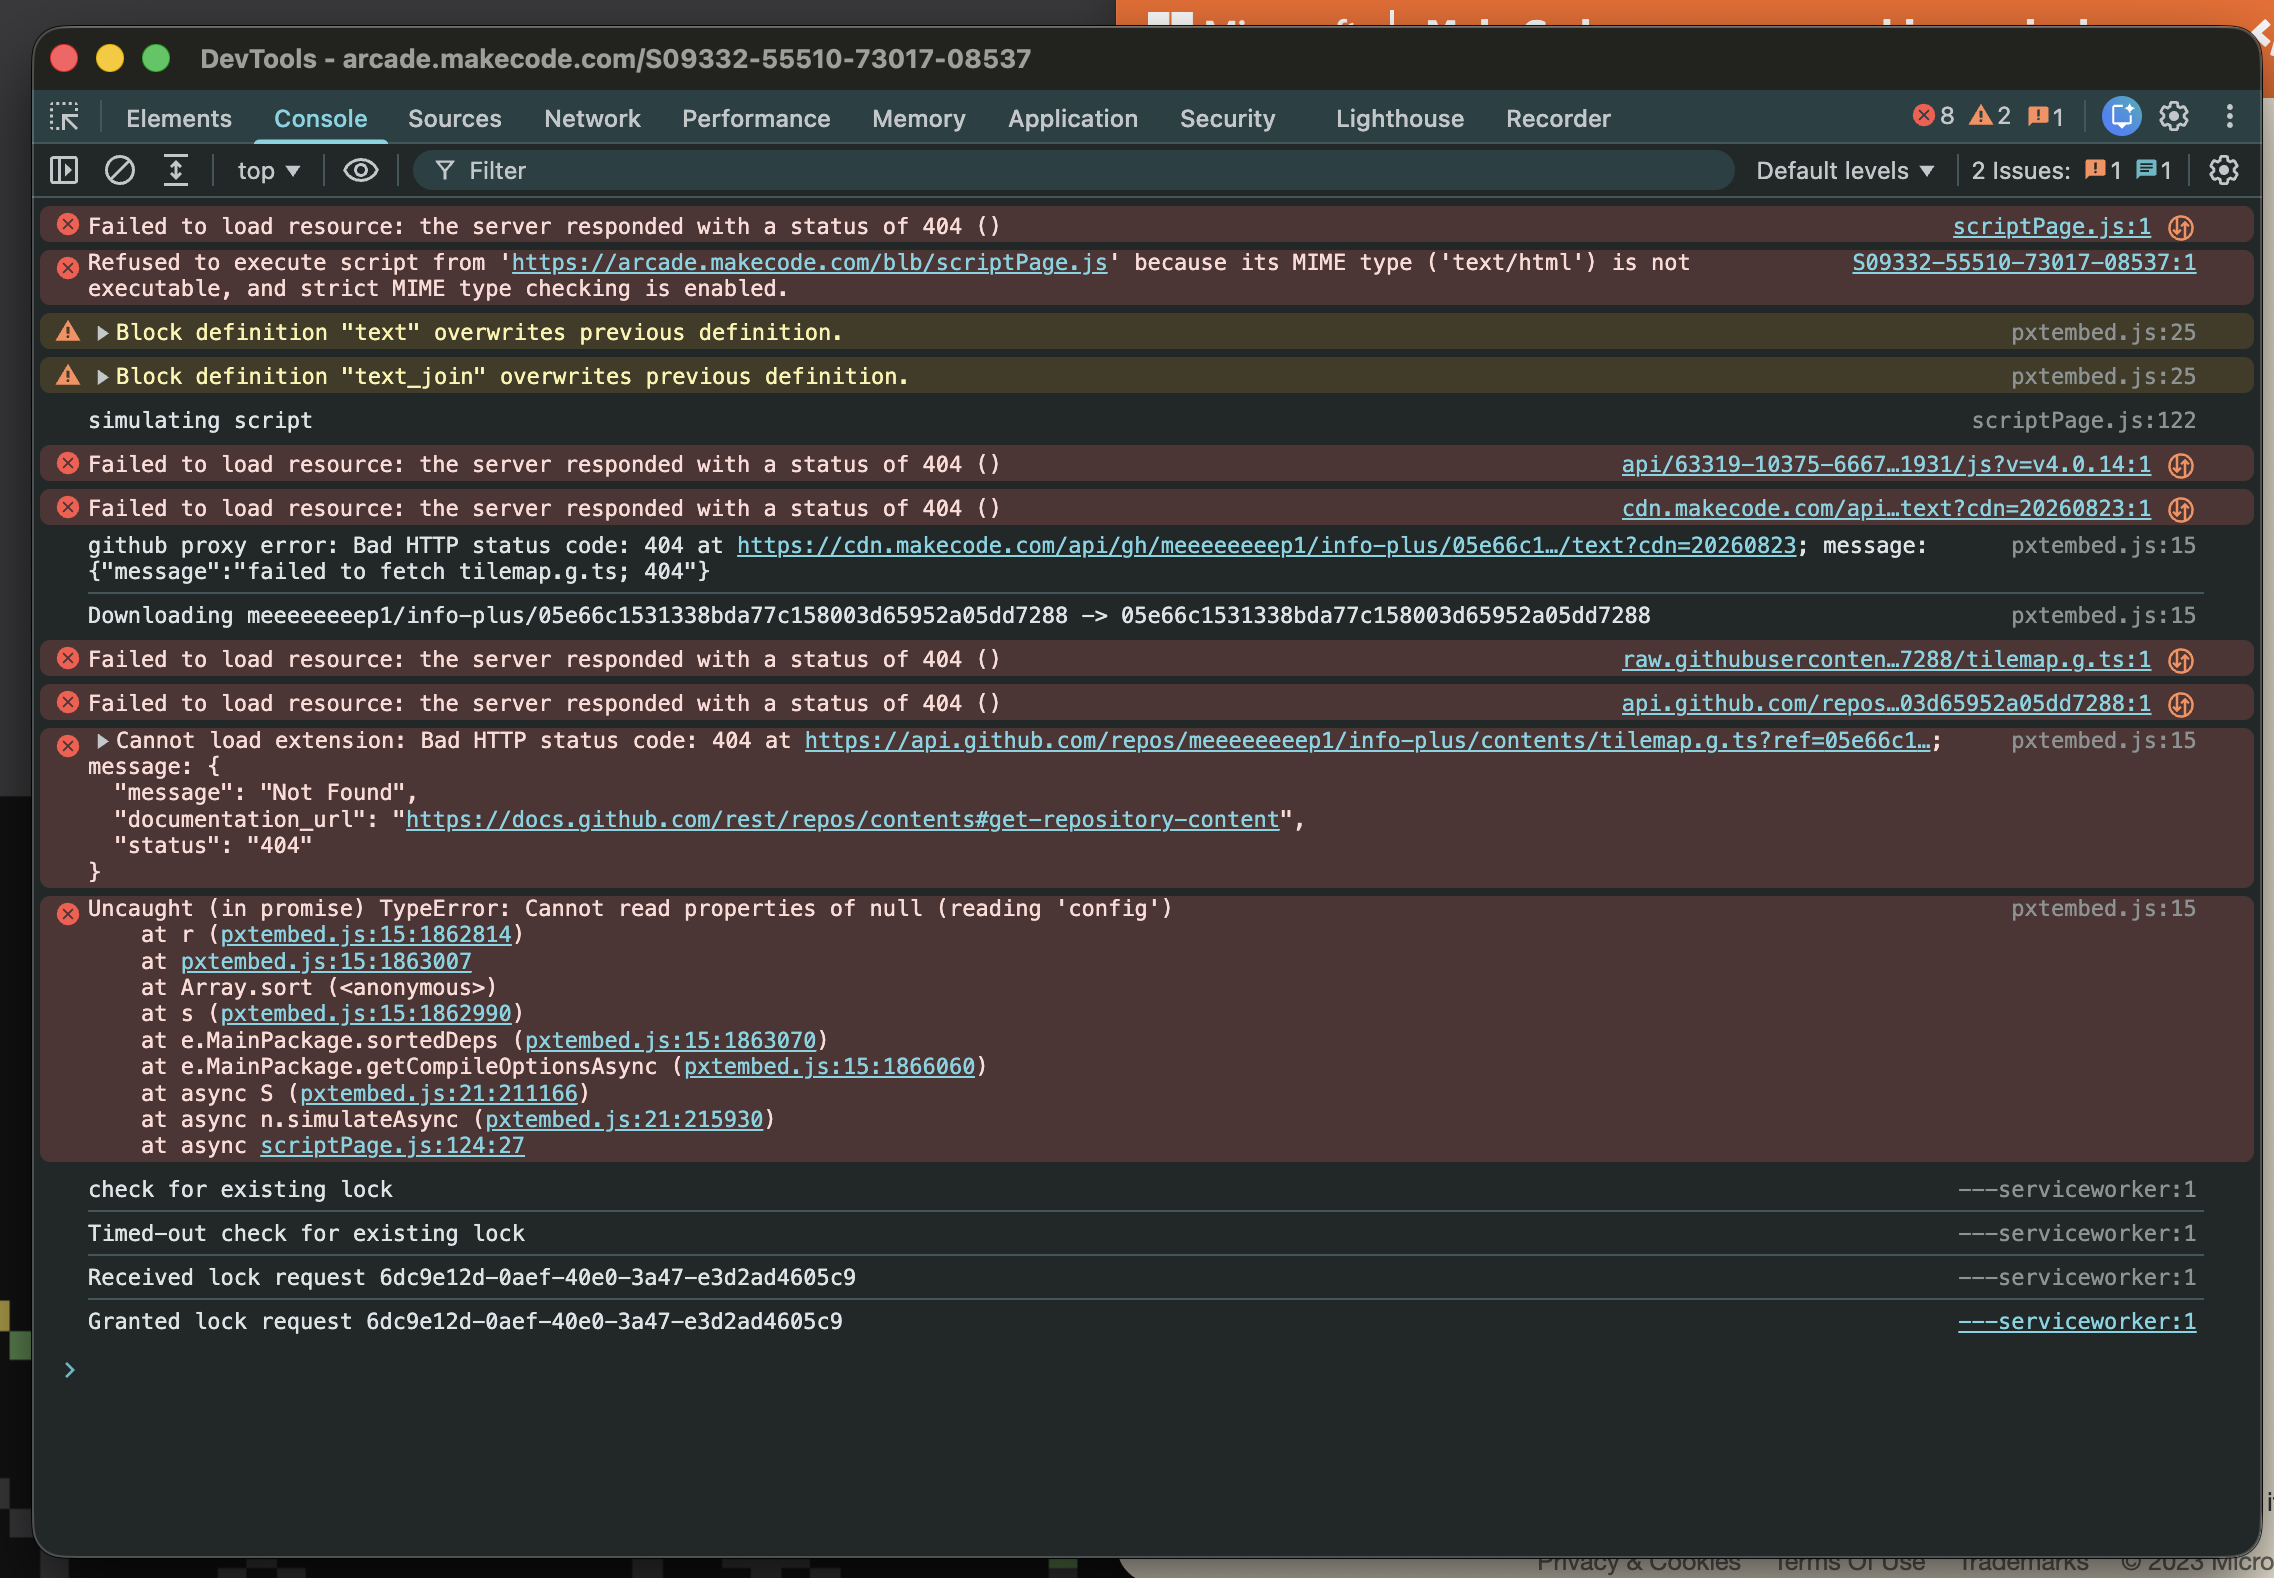Open stack frame pxtembed.js:15:1866060
This screenshot has height=1578, width=2274.
click(x=830, y=1067)
